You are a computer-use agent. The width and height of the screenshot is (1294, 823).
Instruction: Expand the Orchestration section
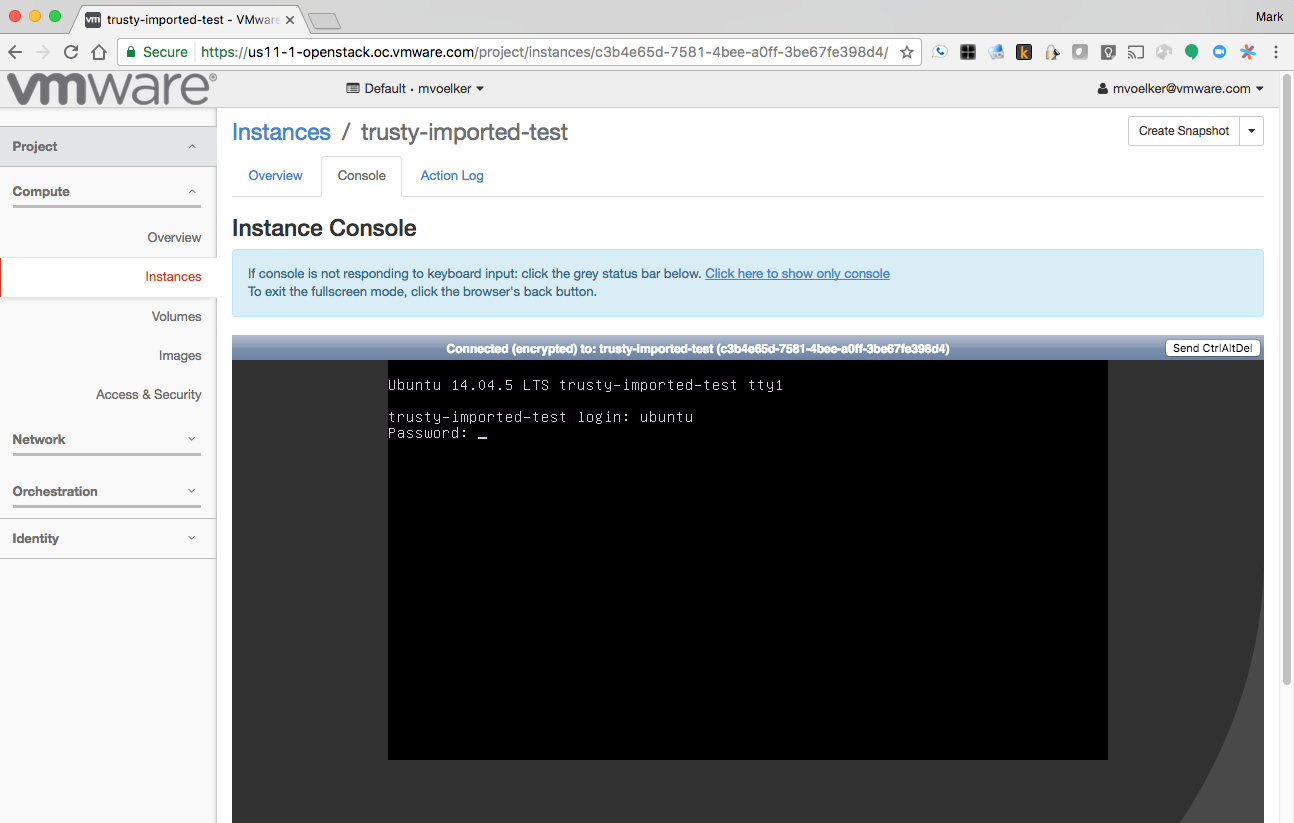click(107, 491)
